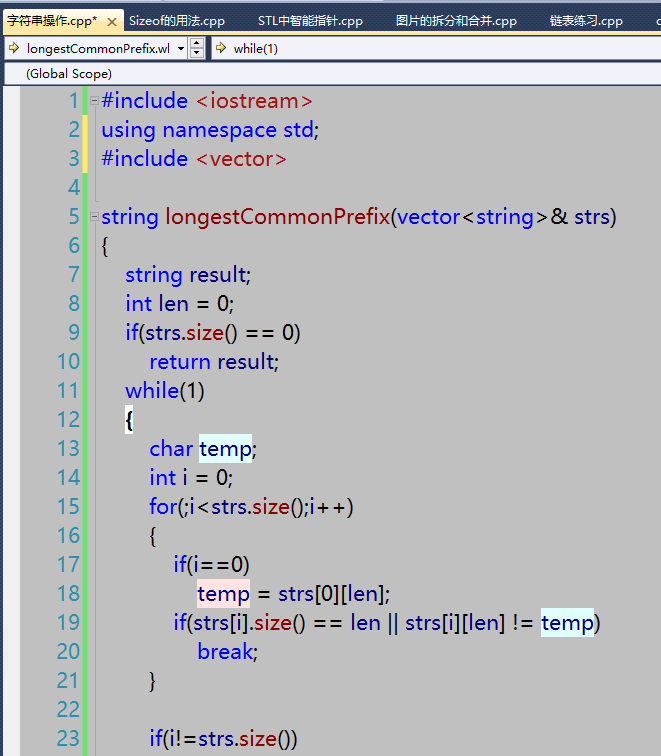Click the breakpoint margin beside line 6

point(12,246)
